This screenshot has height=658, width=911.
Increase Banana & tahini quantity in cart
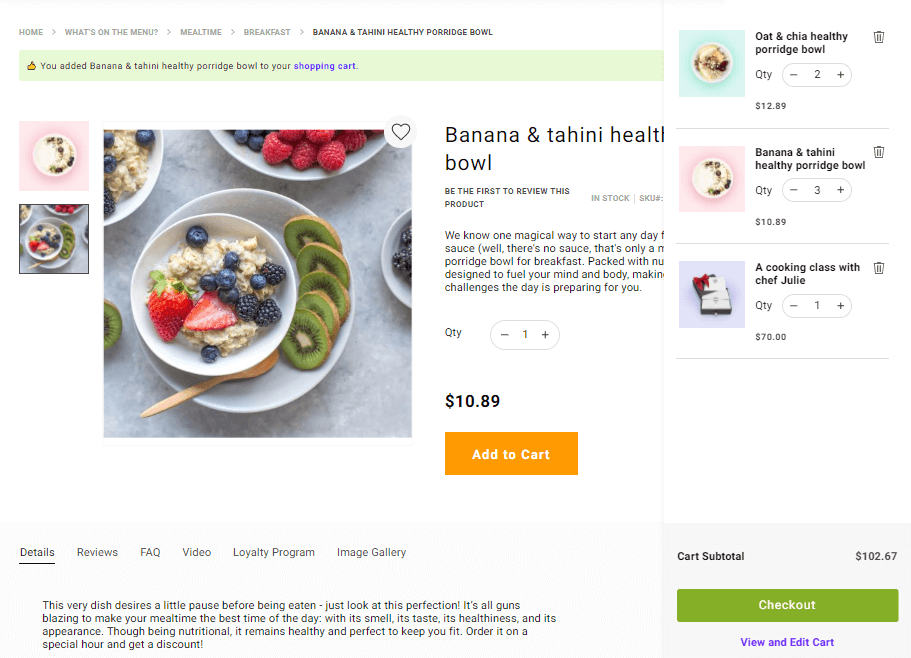[x=840, y=190]
